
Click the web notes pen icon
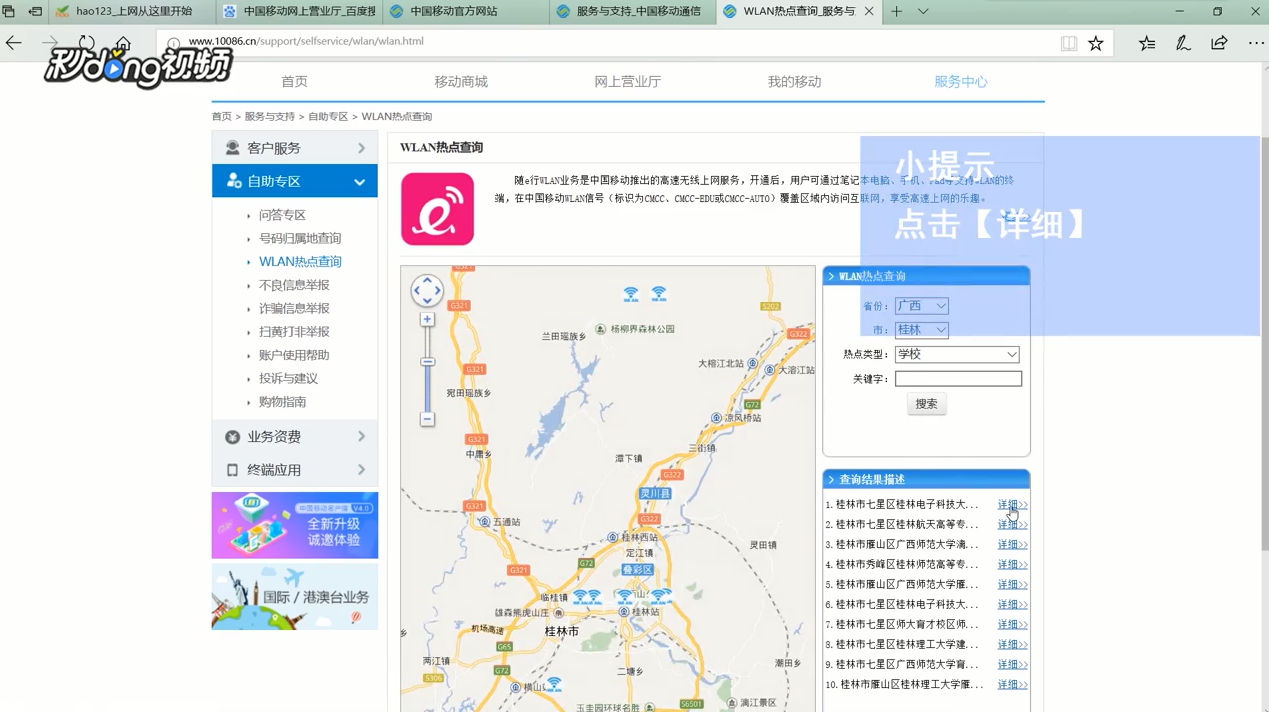pos(1183,43)
